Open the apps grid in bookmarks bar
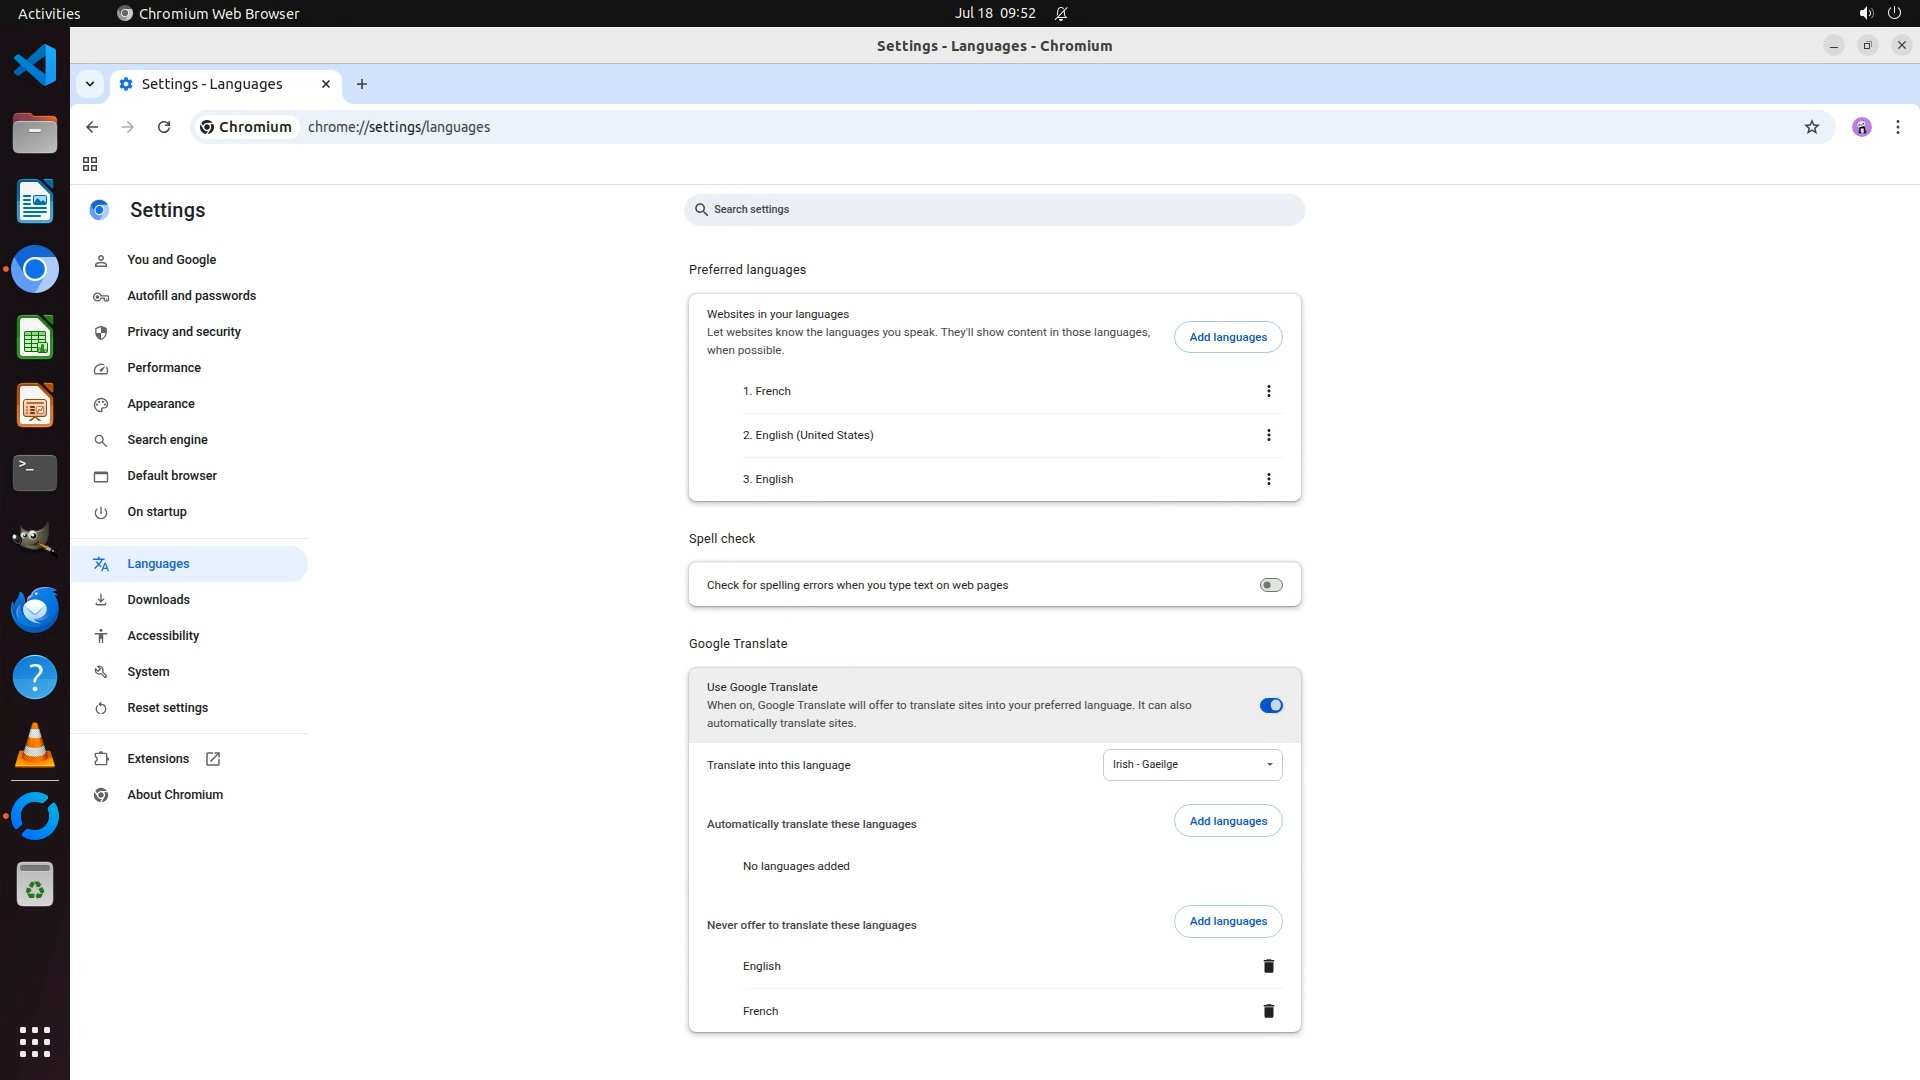Screen dimensions: 1920x1080 pos(90,164)
